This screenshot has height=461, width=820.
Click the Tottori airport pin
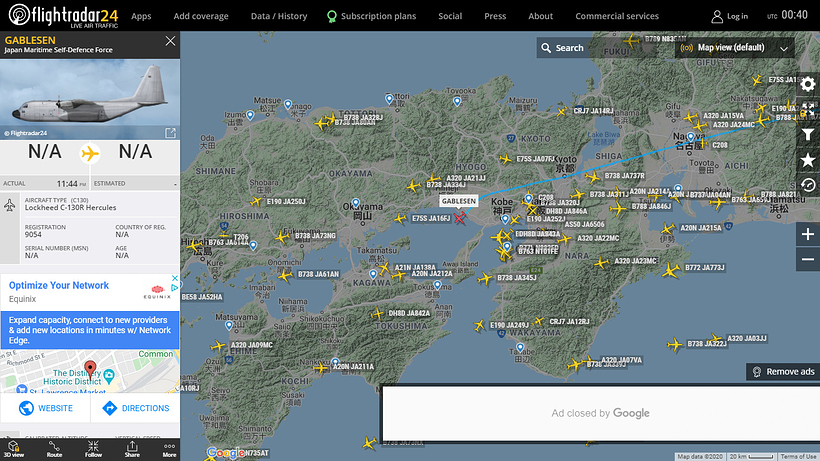[x=389, y=99]
